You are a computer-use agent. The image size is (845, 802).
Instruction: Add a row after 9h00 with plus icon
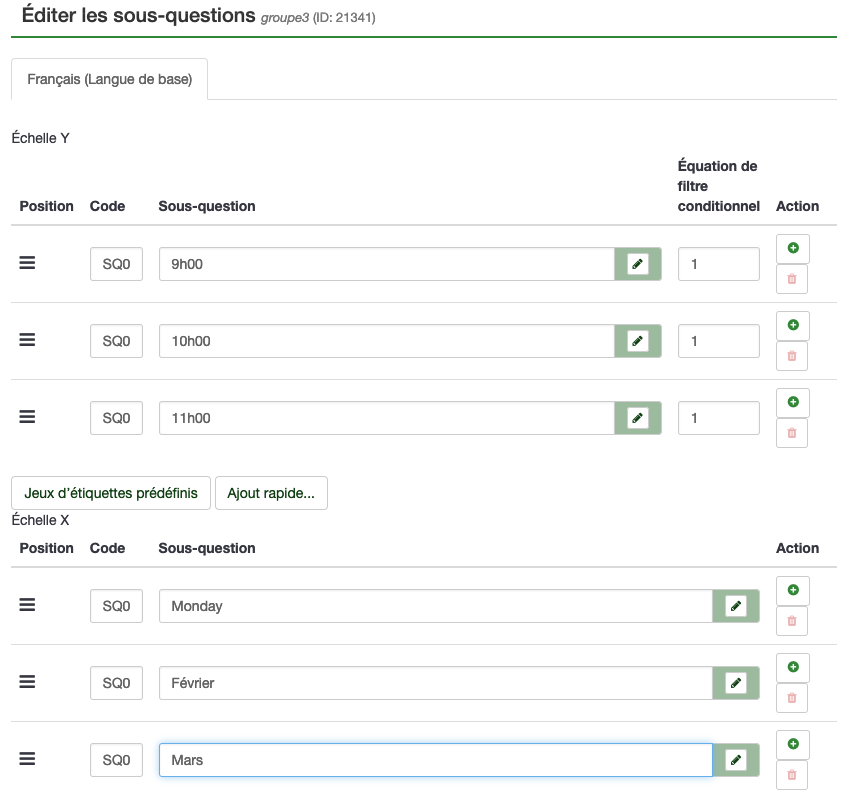pos(792,248)
